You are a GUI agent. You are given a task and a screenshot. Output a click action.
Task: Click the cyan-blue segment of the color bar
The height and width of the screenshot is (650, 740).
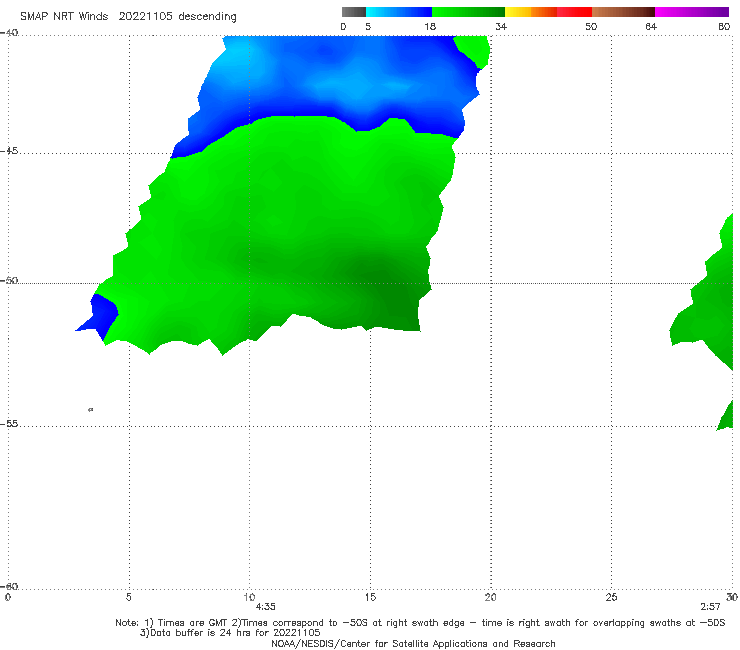tap(399, 12)
